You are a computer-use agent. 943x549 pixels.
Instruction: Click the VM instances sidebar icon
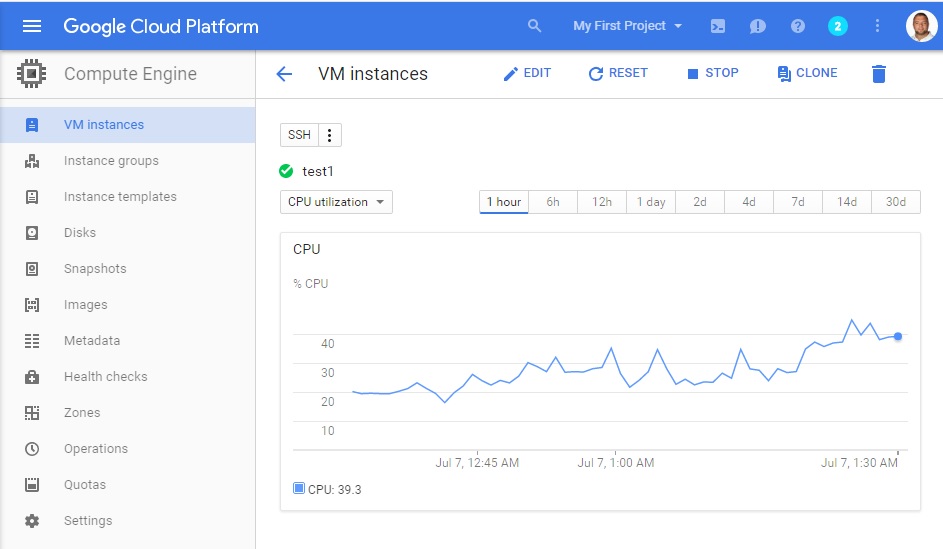tap(32, 124)
